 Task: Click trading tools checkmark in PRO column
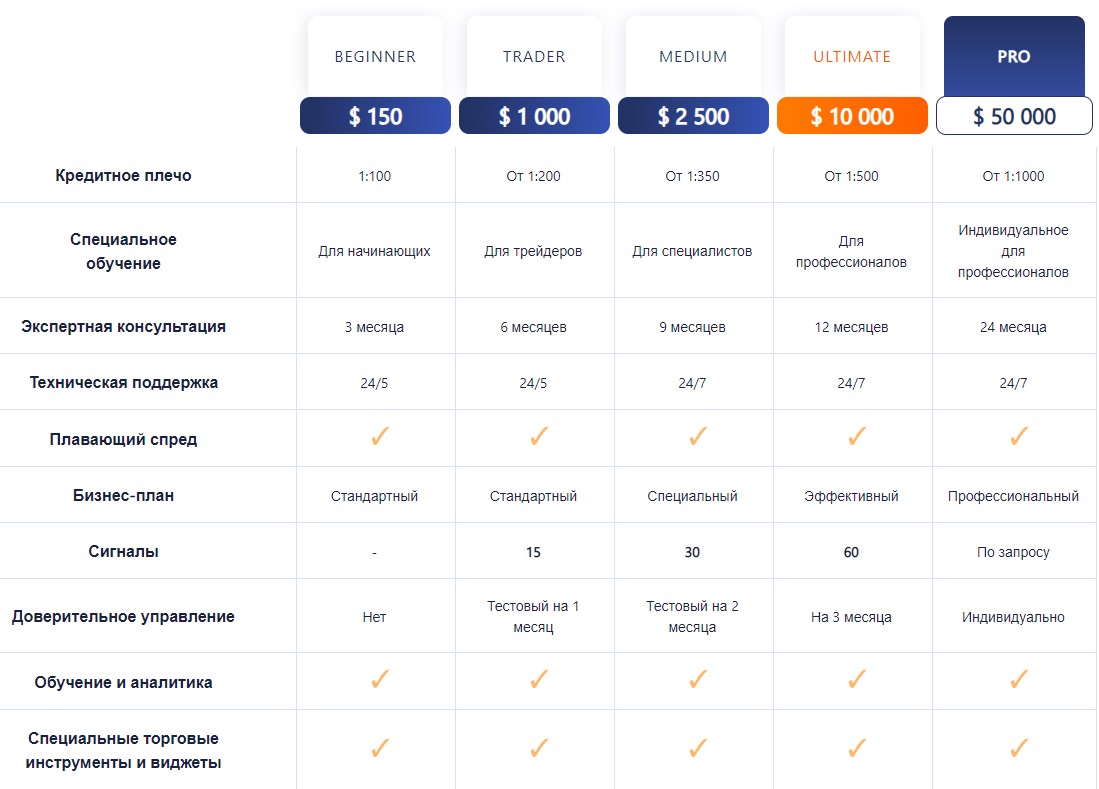tap(1019, 748)
